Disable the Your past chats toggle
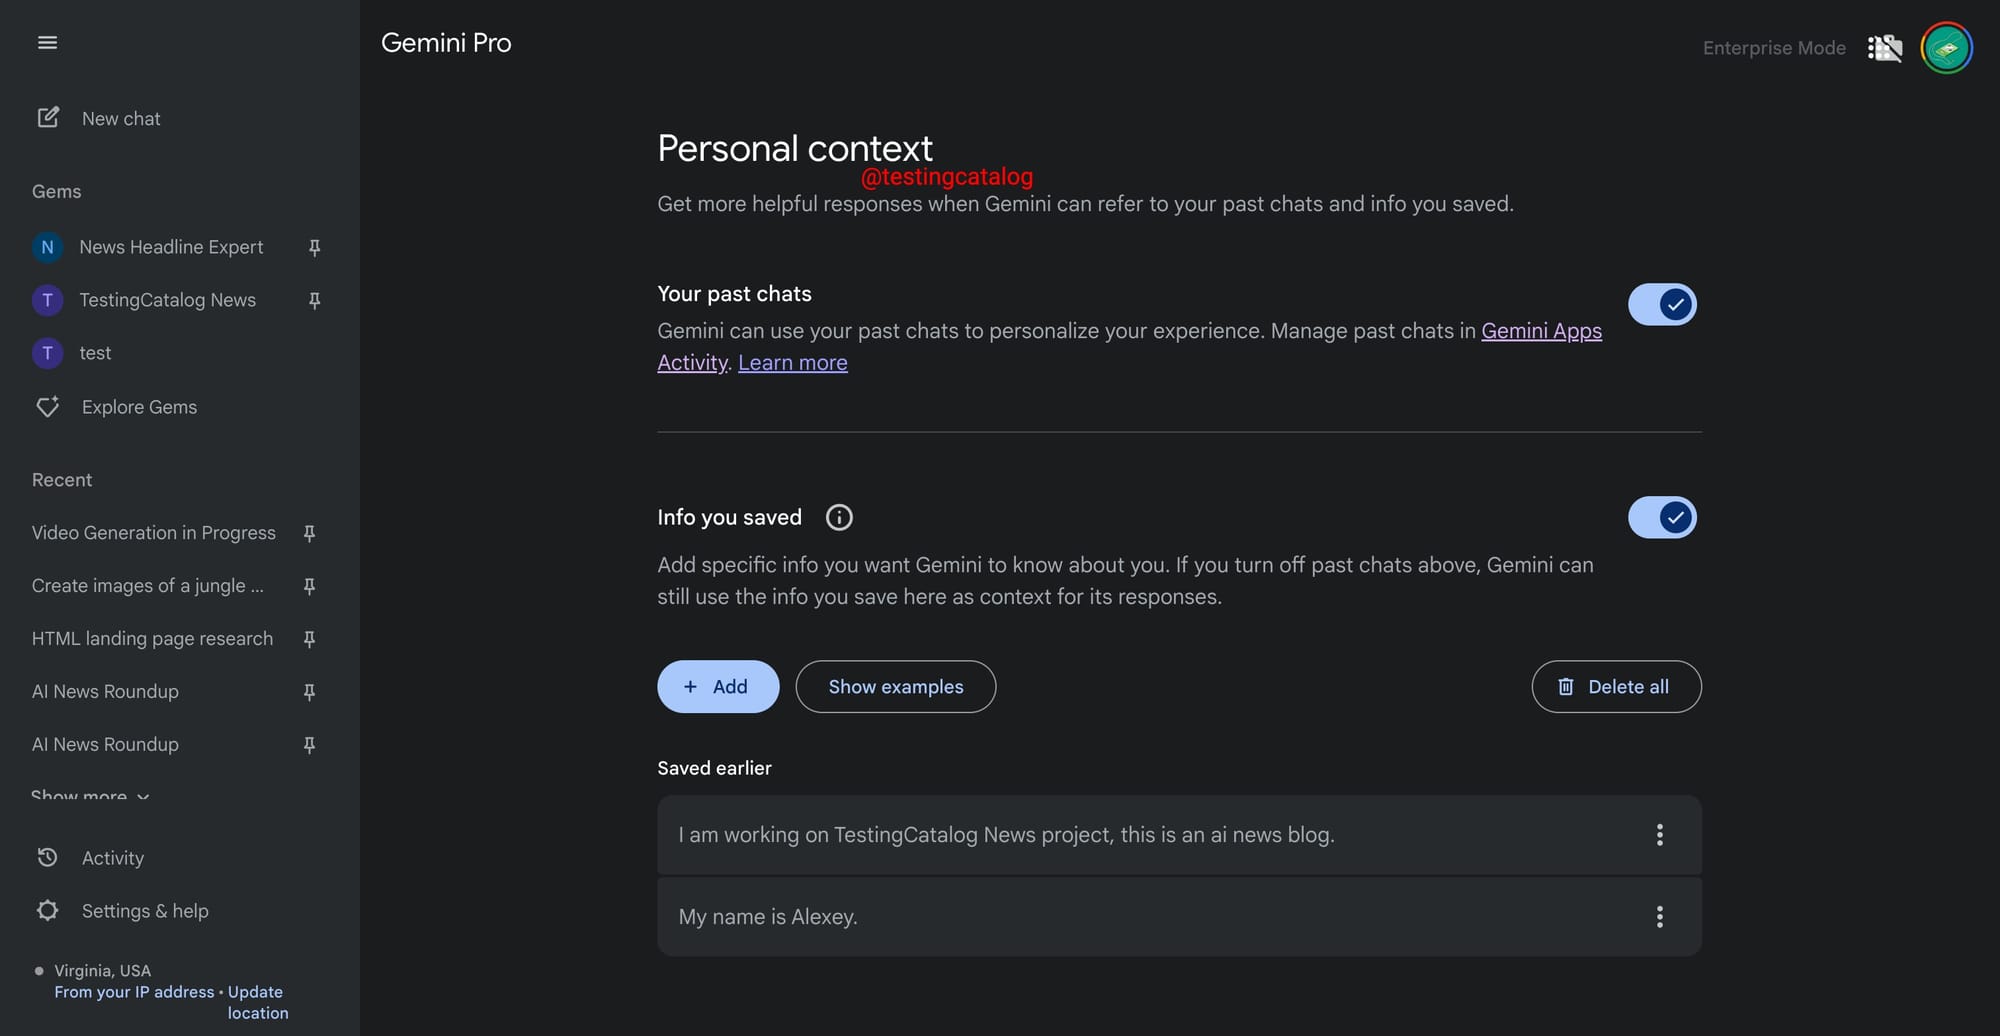This screenshot has height=1036, width=2000. [x=1662, y=305]
